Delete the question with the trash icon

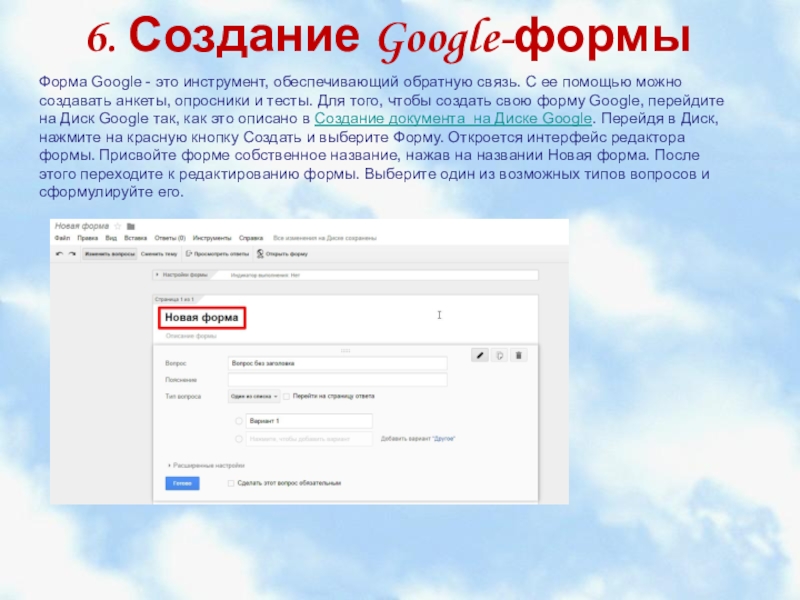[x=518, y=355]
